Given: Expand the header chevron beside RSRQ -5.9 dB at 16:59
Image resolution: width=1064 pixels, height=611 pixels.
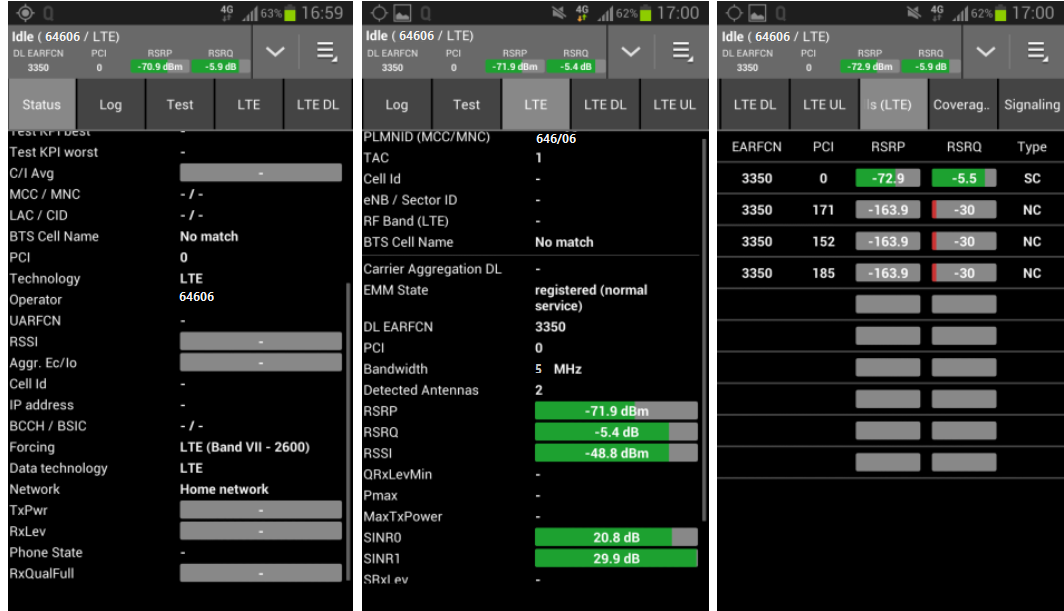Looking at the screenshot, I should point(275,52).
